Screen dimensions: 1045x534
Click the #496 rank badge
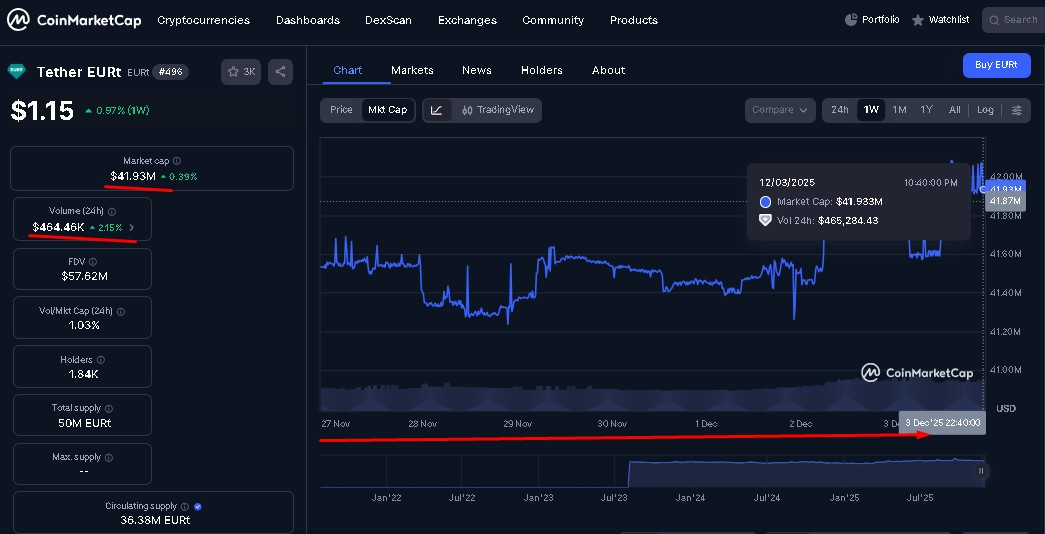171,72
